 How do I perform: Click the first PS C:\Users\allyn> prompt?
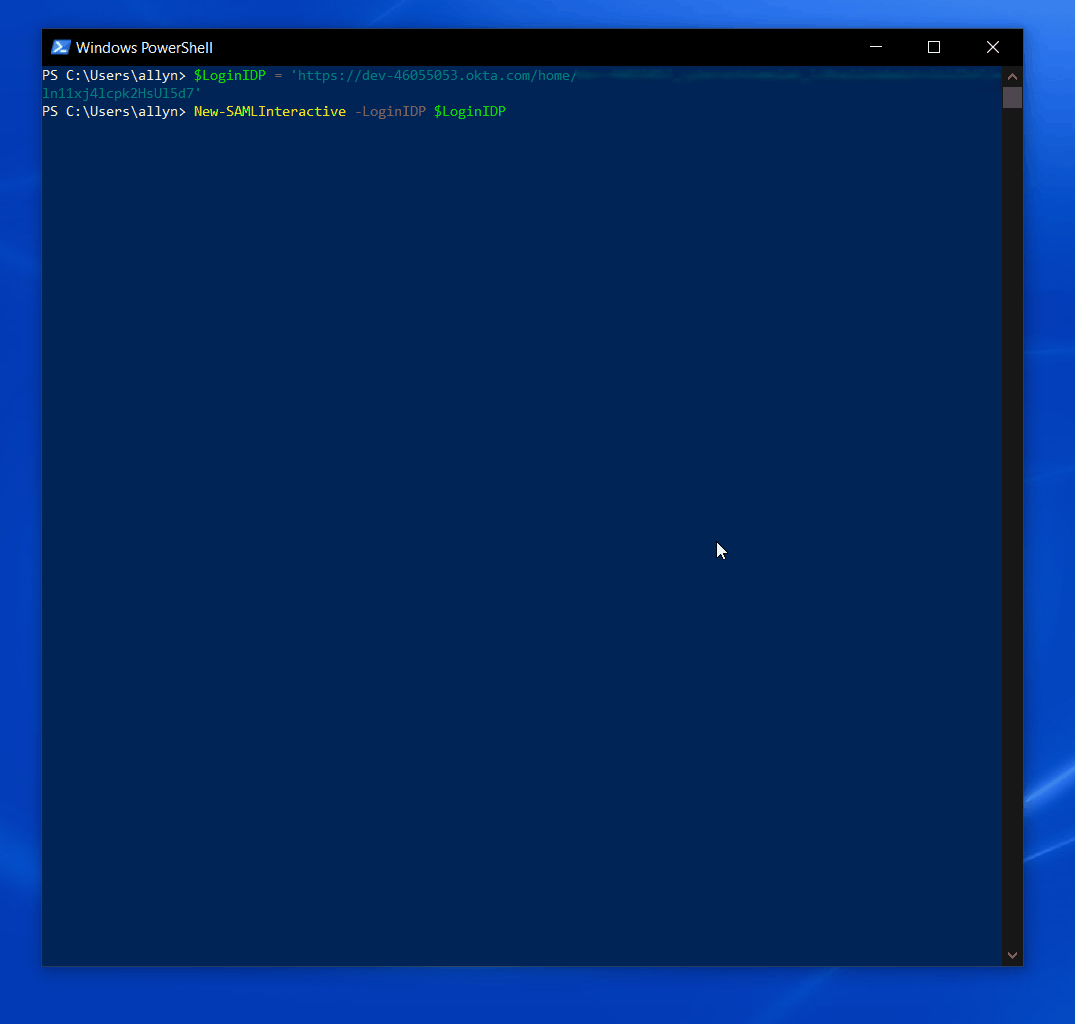[x=114, y=75]
